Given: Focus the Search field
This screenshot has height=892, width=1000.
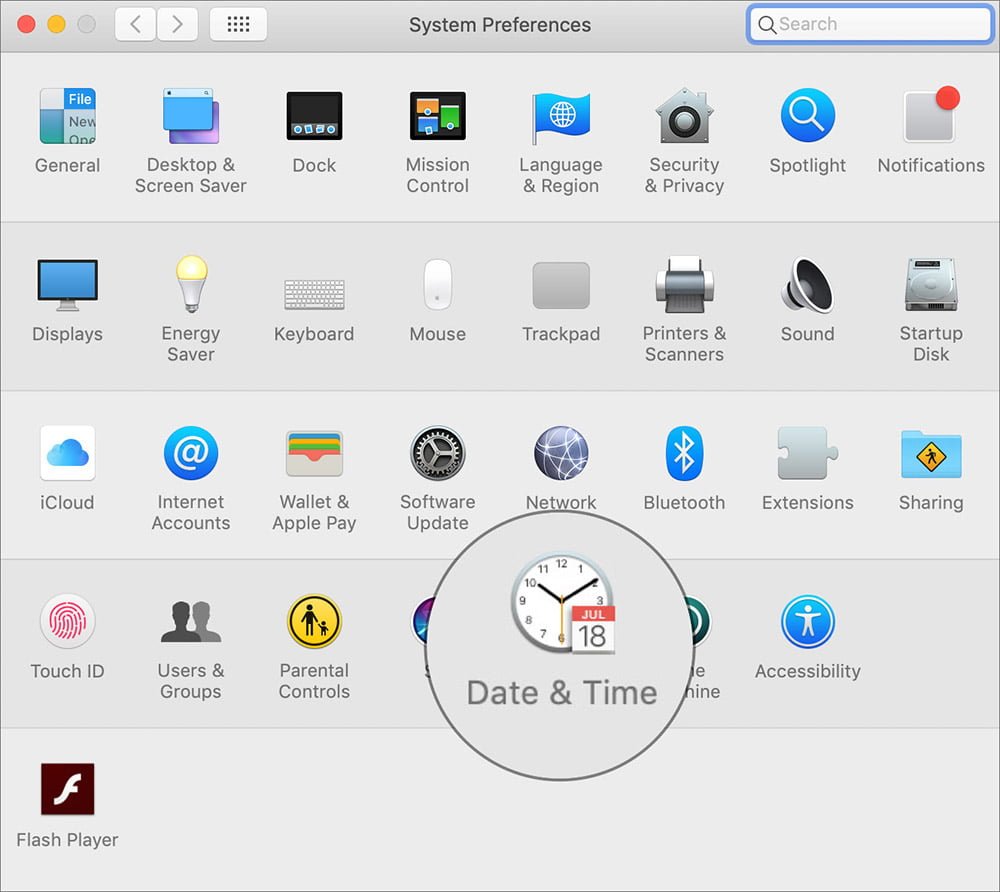Looking at the screenshot, I should point(871,24).
